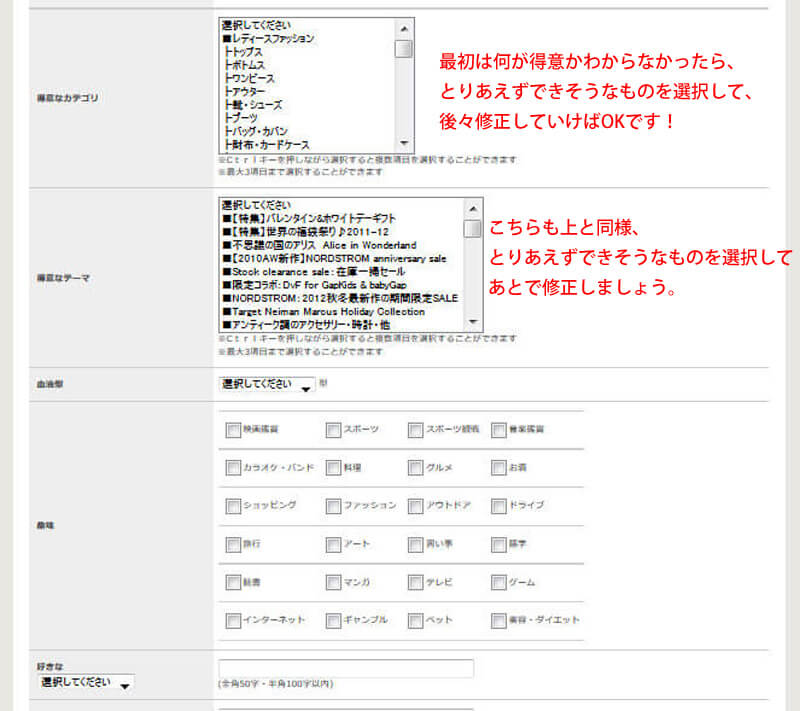Click the theme list scrollbar thumb
800x711 pixels.
pyautogui.click(x=473, y=229)
